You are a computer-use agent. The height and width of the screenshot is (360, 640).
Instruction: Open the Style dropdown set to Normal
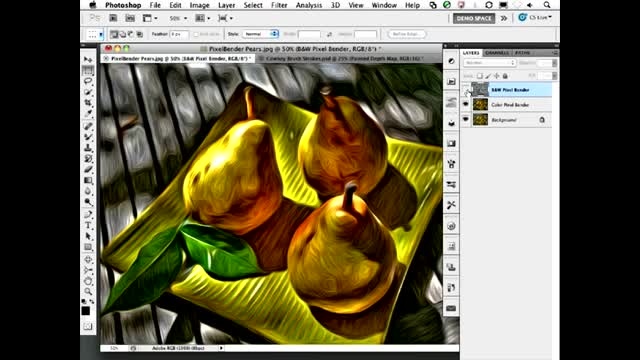tap(260, 34)
